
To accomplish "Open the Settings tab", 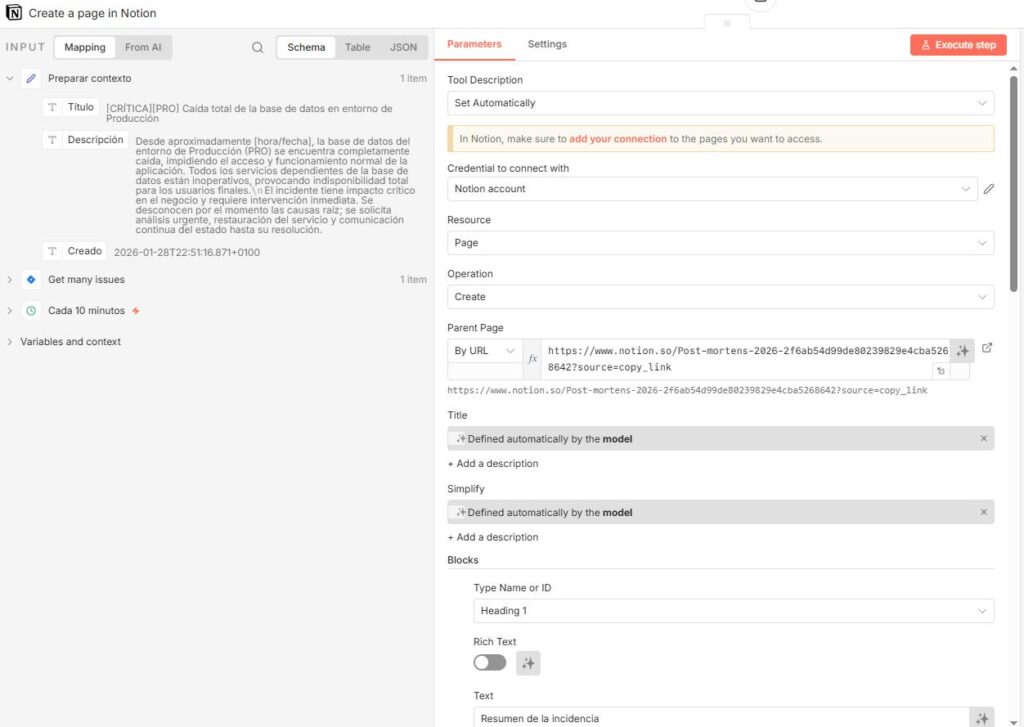I will (x=547, y=44).
